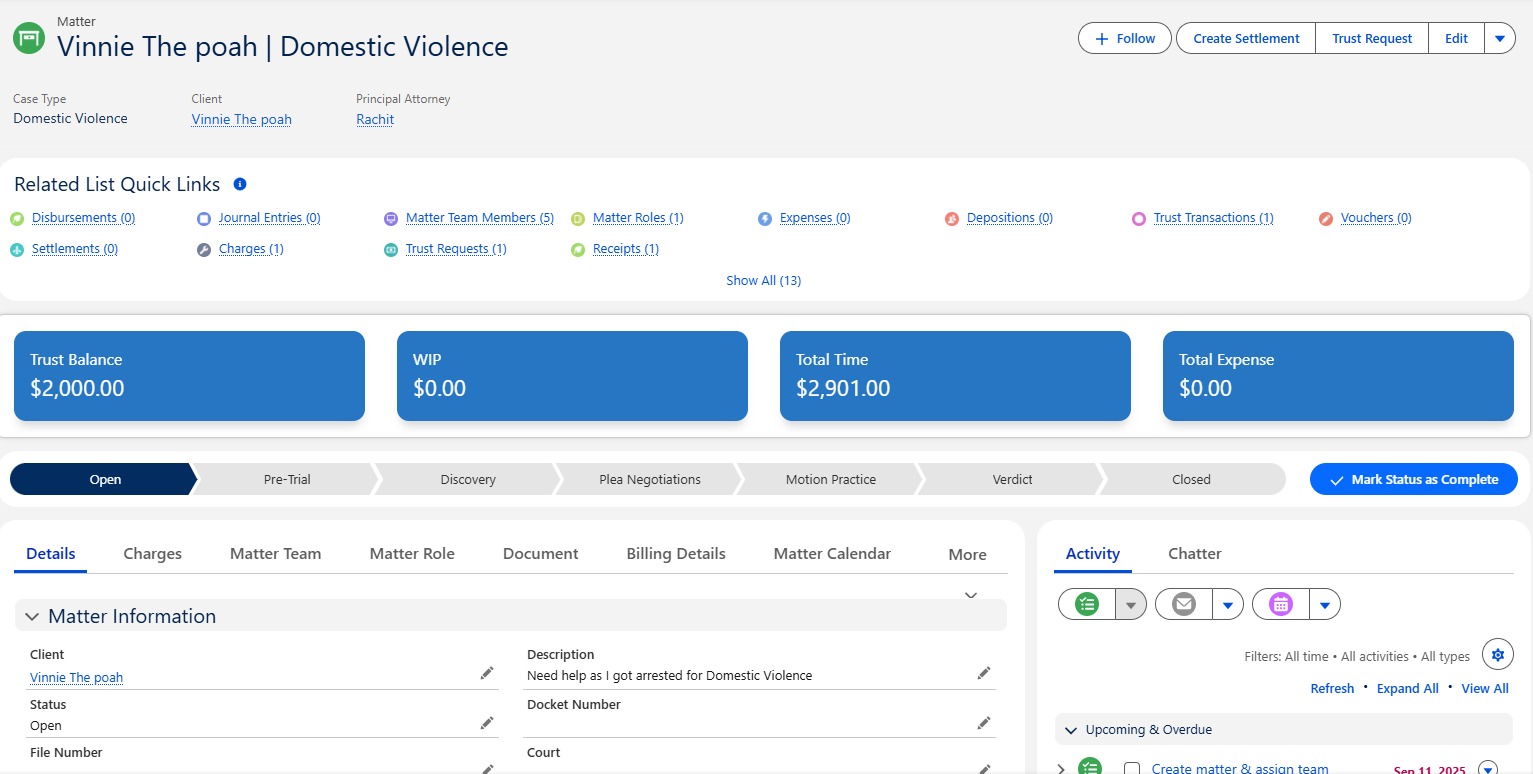This screenshot has height=774, width=1533.
Task: Collapse the Matter Information section
Action: pyautogui.click(x=32, y=617)
